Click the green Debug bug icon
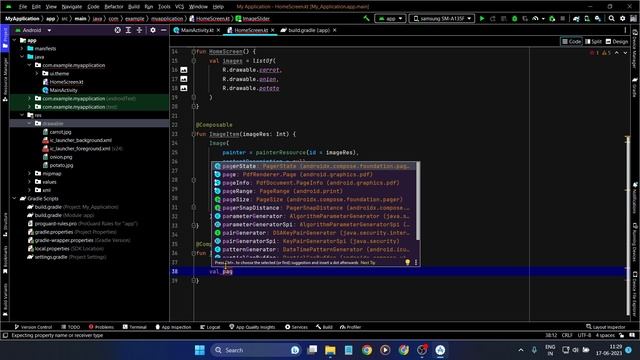Screen dimensions: 640x360 coord(514,18)
